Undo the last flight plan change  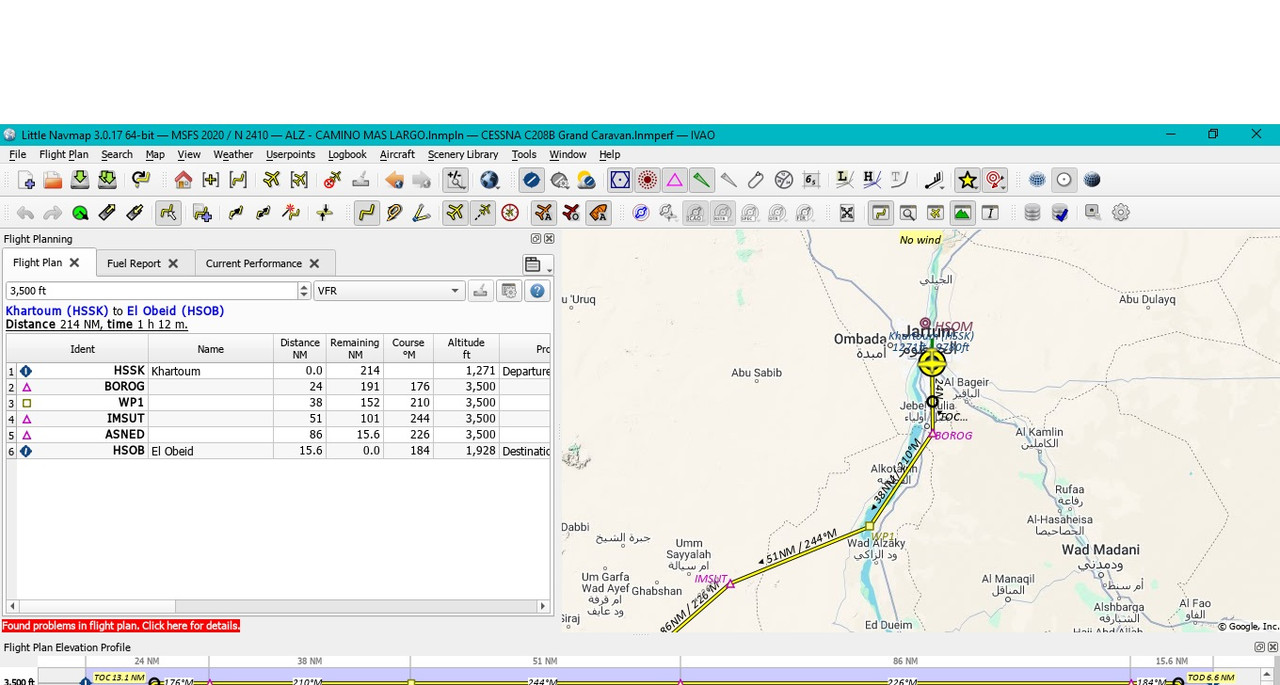(25, 213)
